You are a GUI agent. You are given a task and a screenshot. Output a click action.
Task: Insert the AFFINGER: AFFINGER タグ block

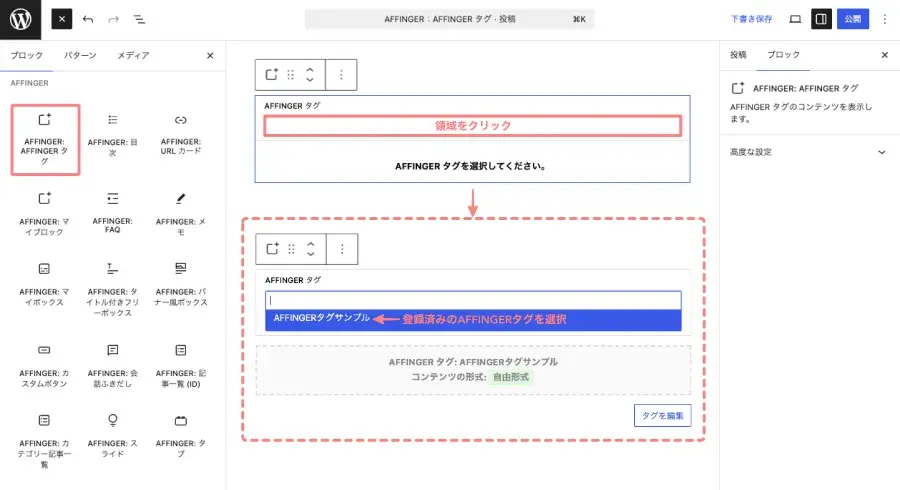click(45, 139)
